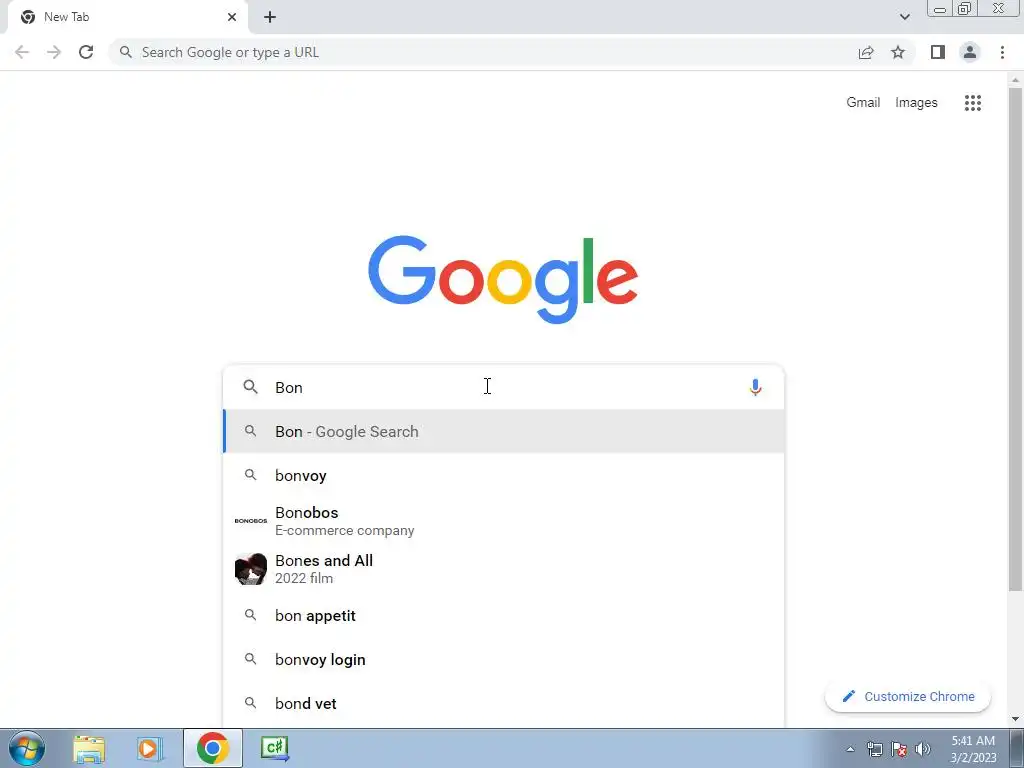Bookmark this tab with the star icon

(898, 52)
